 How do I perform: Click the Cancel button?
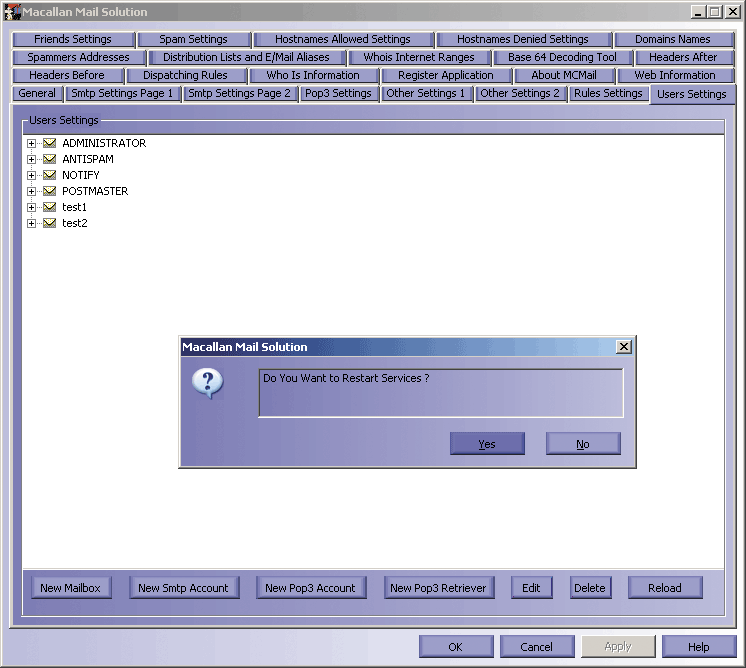coord(537,647)
